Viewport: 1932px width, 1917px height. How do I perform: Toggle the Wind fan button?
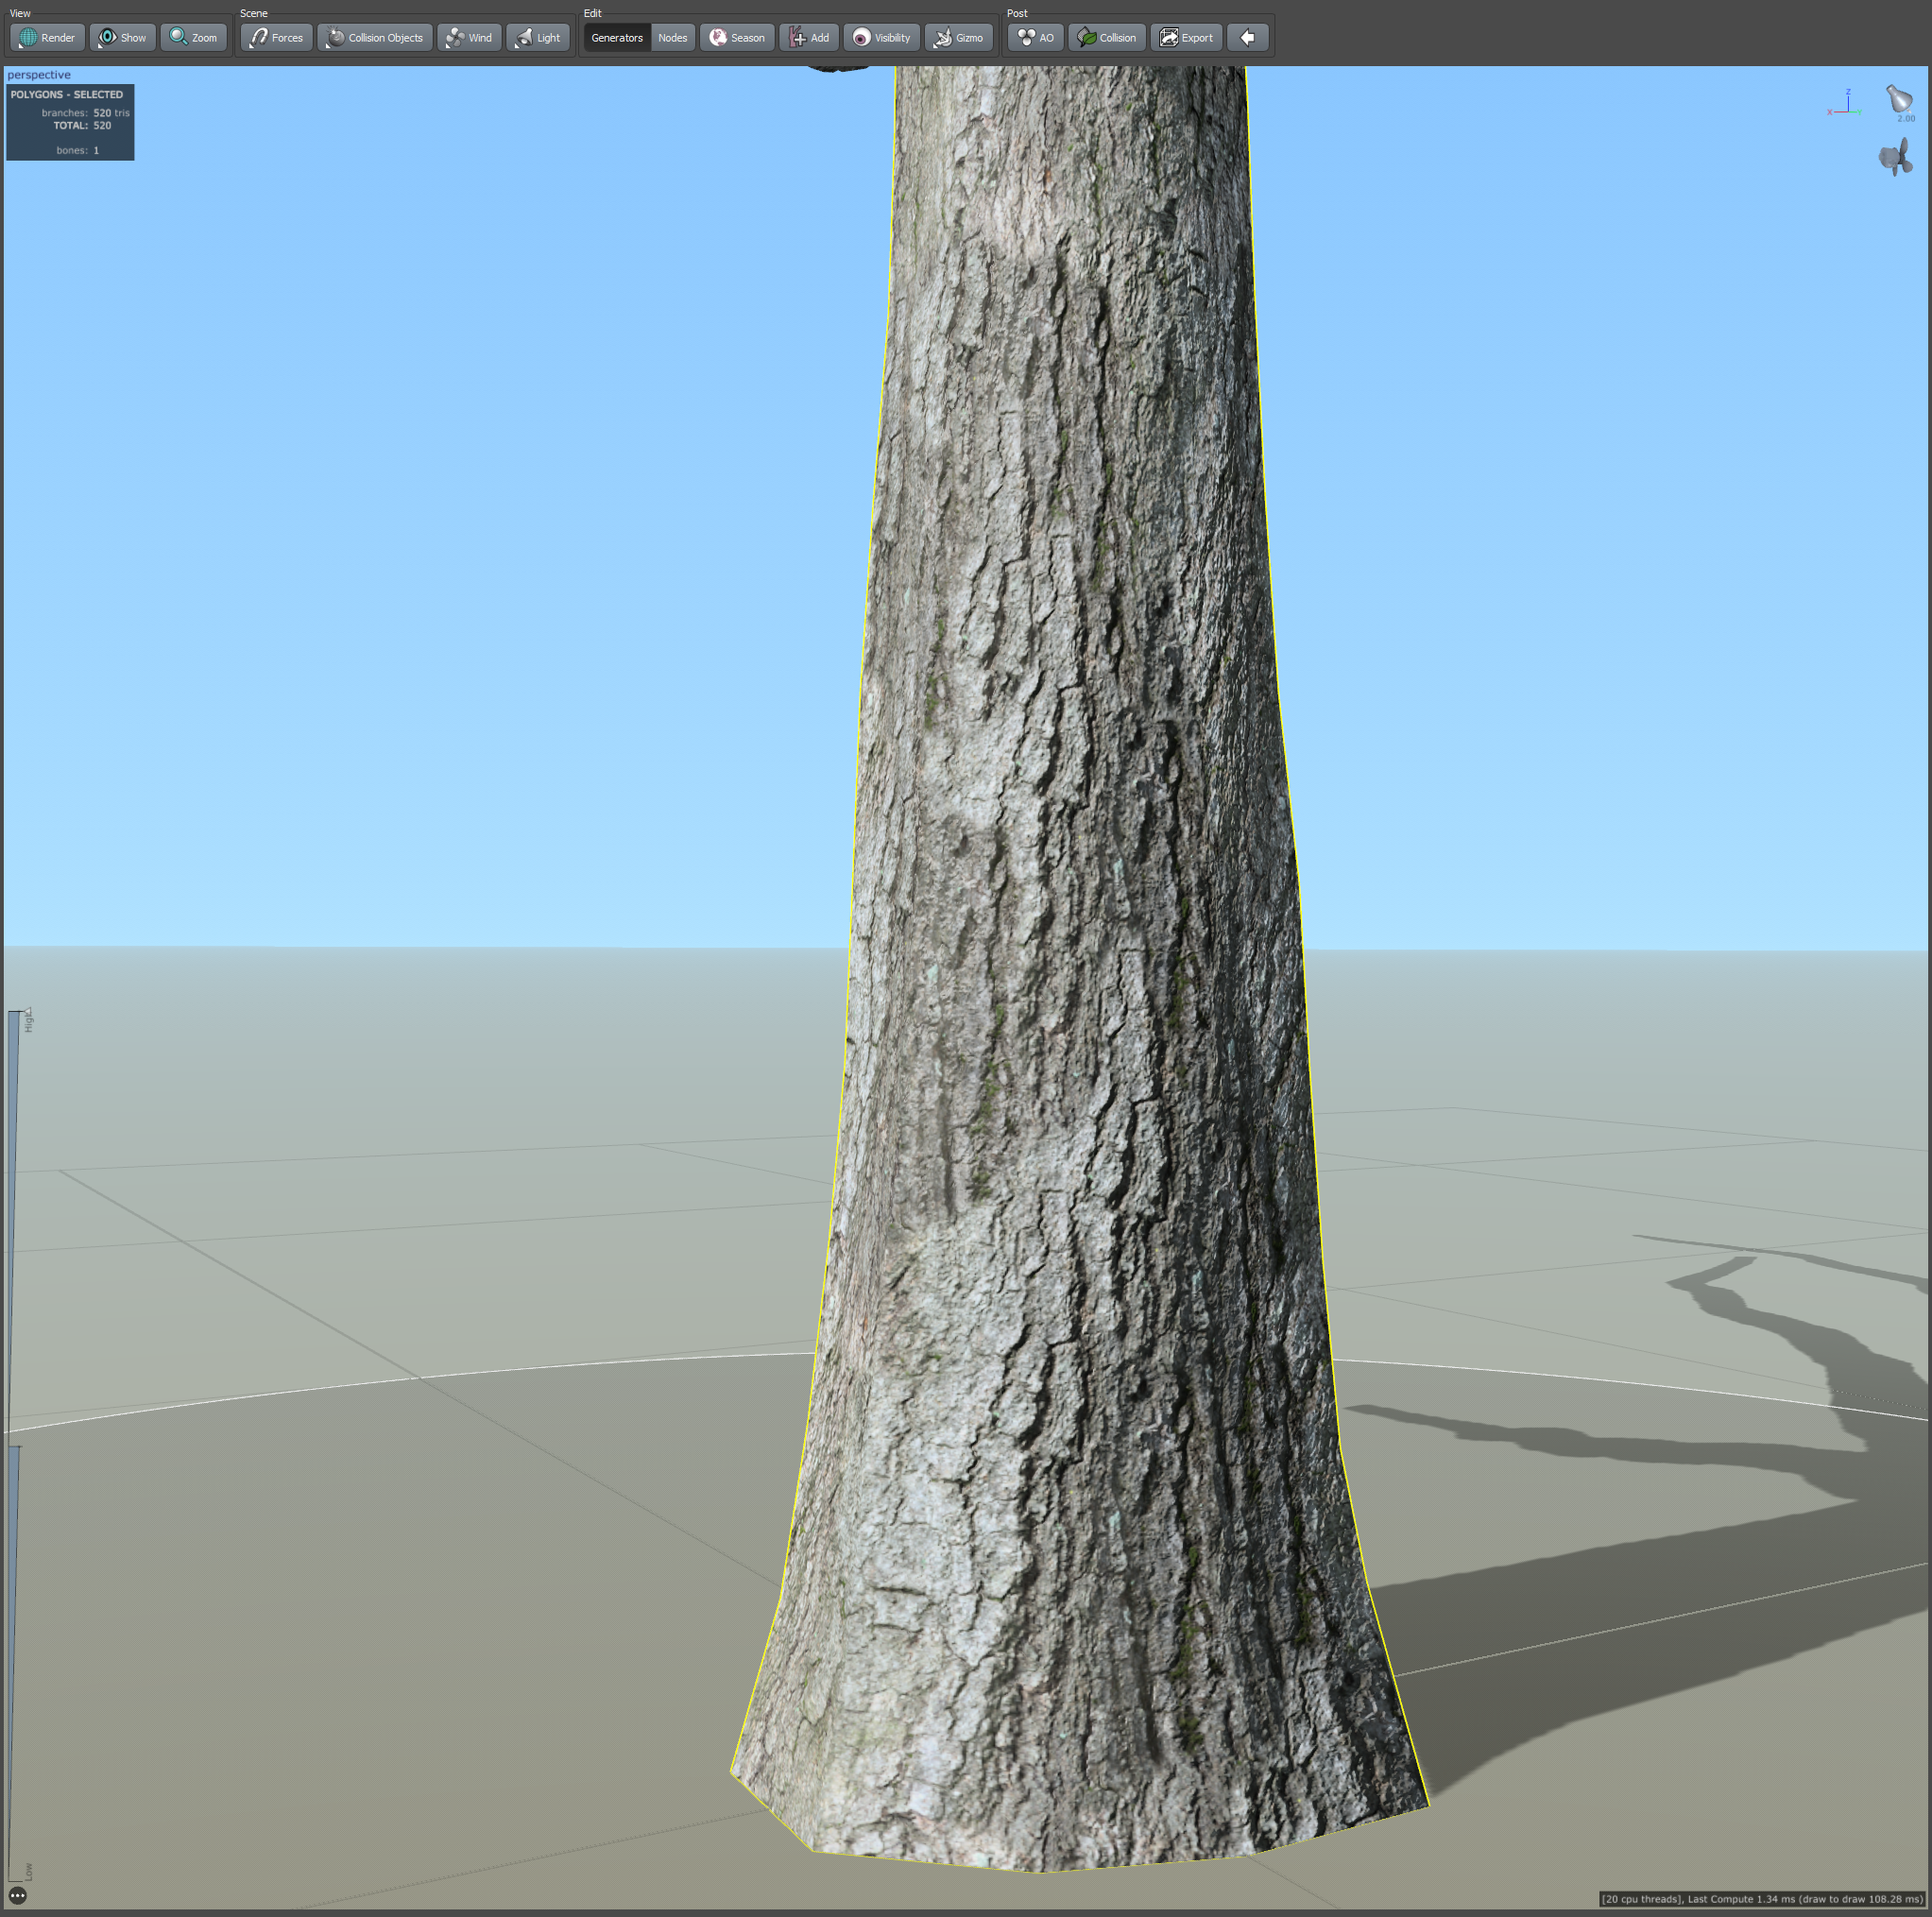coord(469,38)
